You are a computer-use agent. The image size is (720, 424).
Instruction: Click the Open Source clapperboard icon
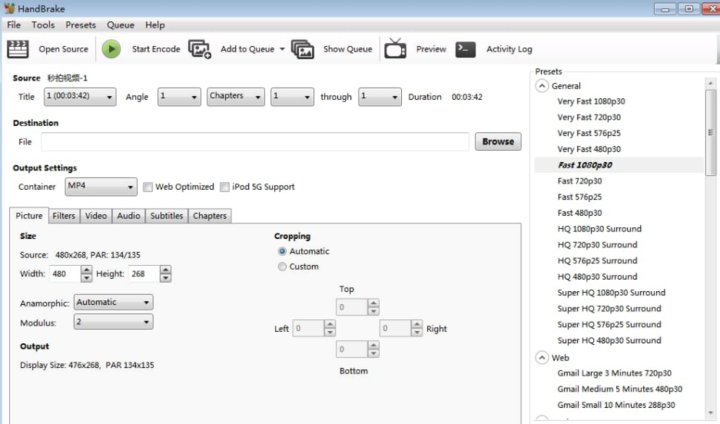pyautogui.click(x=17, y=49)
